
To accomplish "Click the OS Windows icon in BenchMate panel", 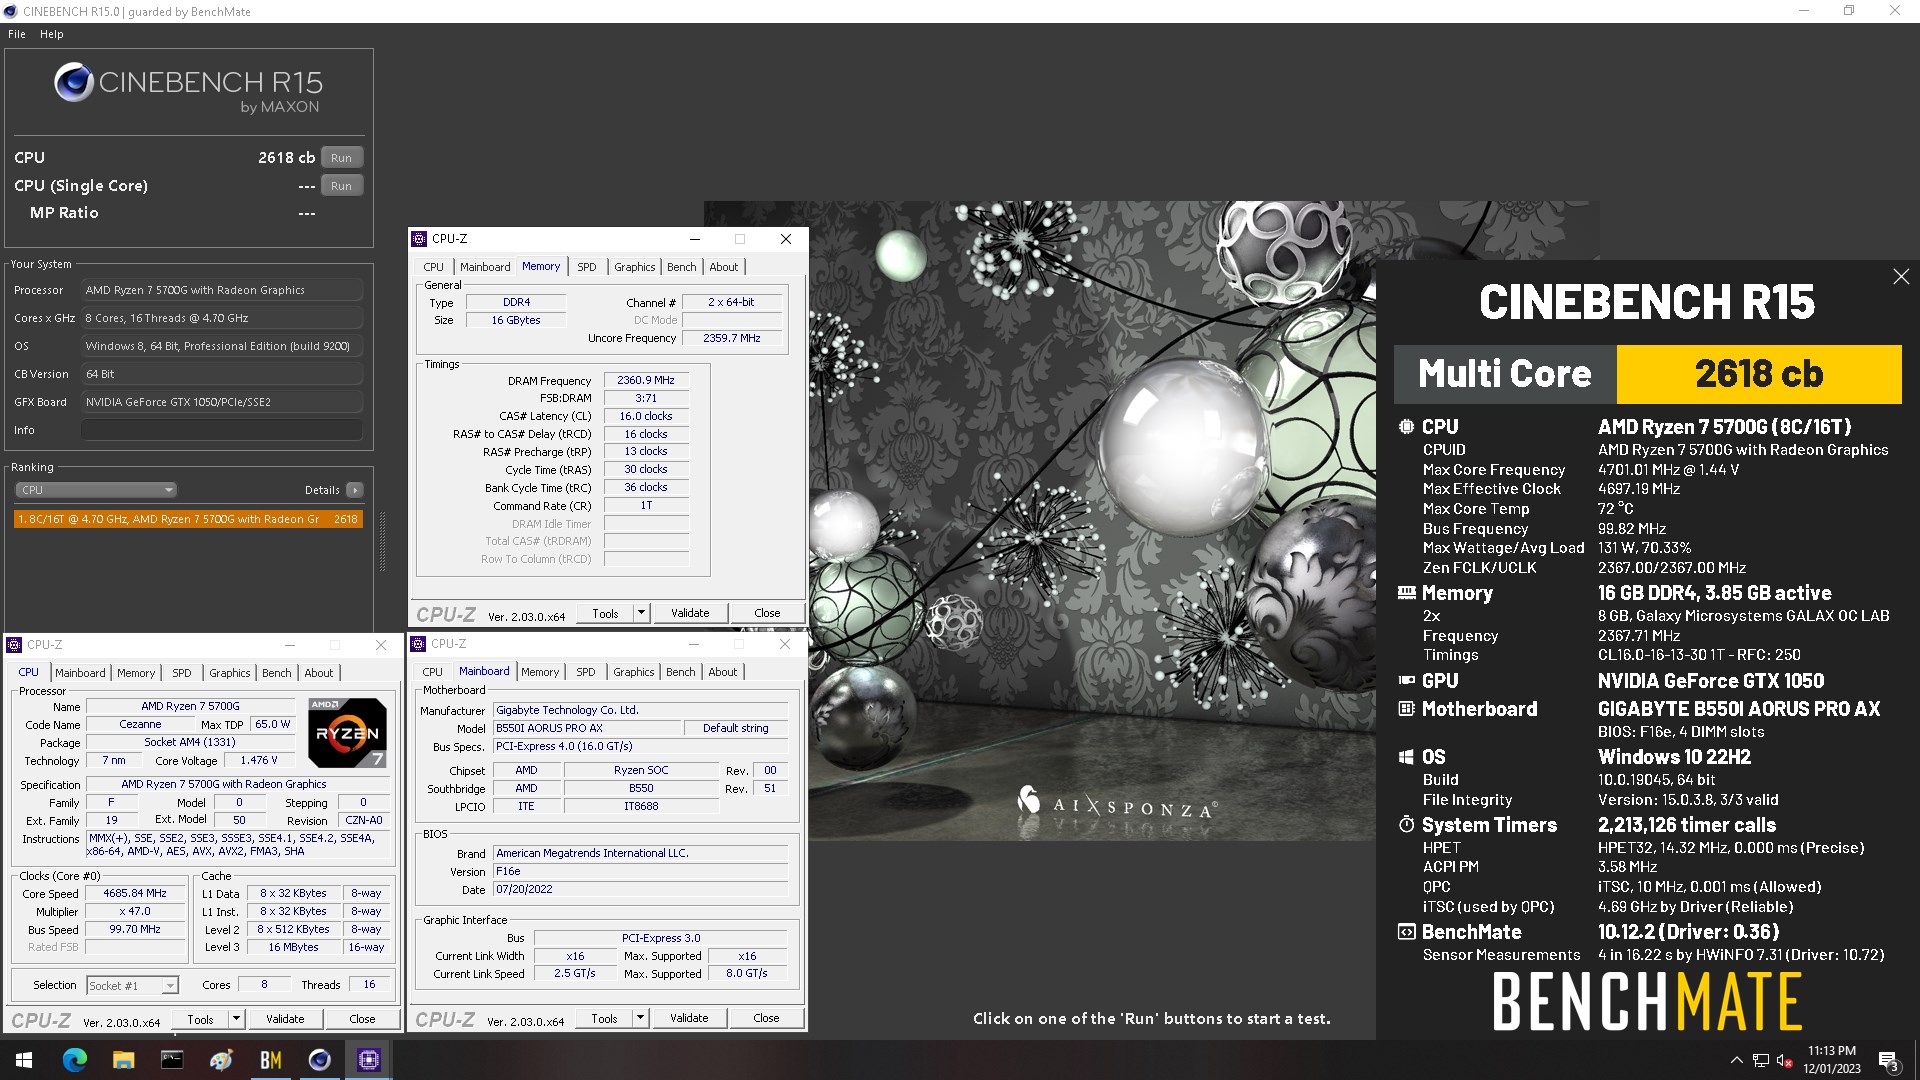I will click(1406, 757).
